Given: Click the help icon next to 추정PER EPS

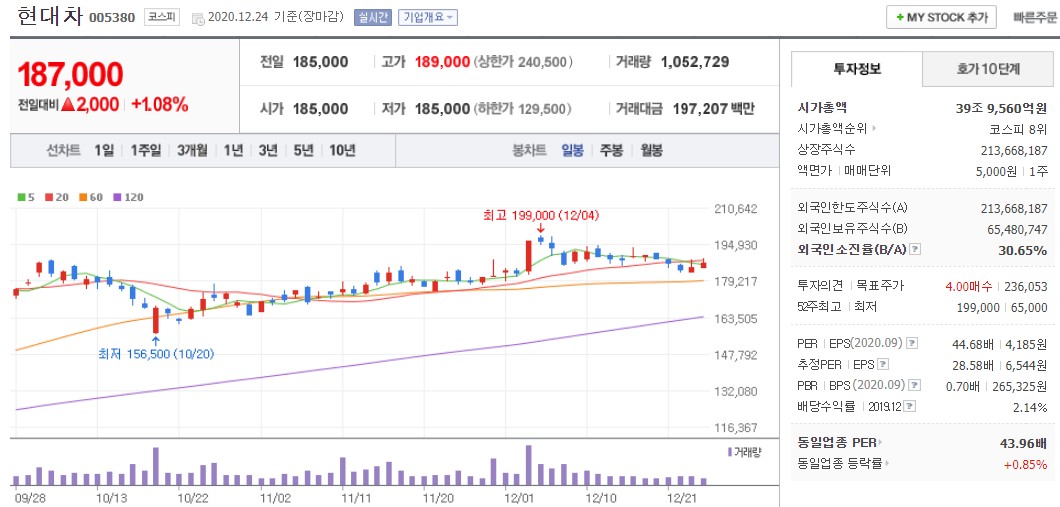Looking at the screenshot, I should click(883, 365).
